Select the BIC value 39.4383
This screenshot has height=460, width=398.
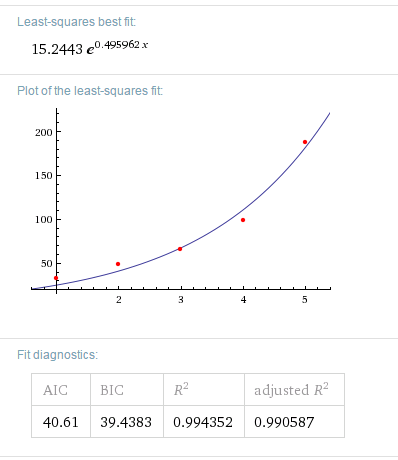[126, 422]
